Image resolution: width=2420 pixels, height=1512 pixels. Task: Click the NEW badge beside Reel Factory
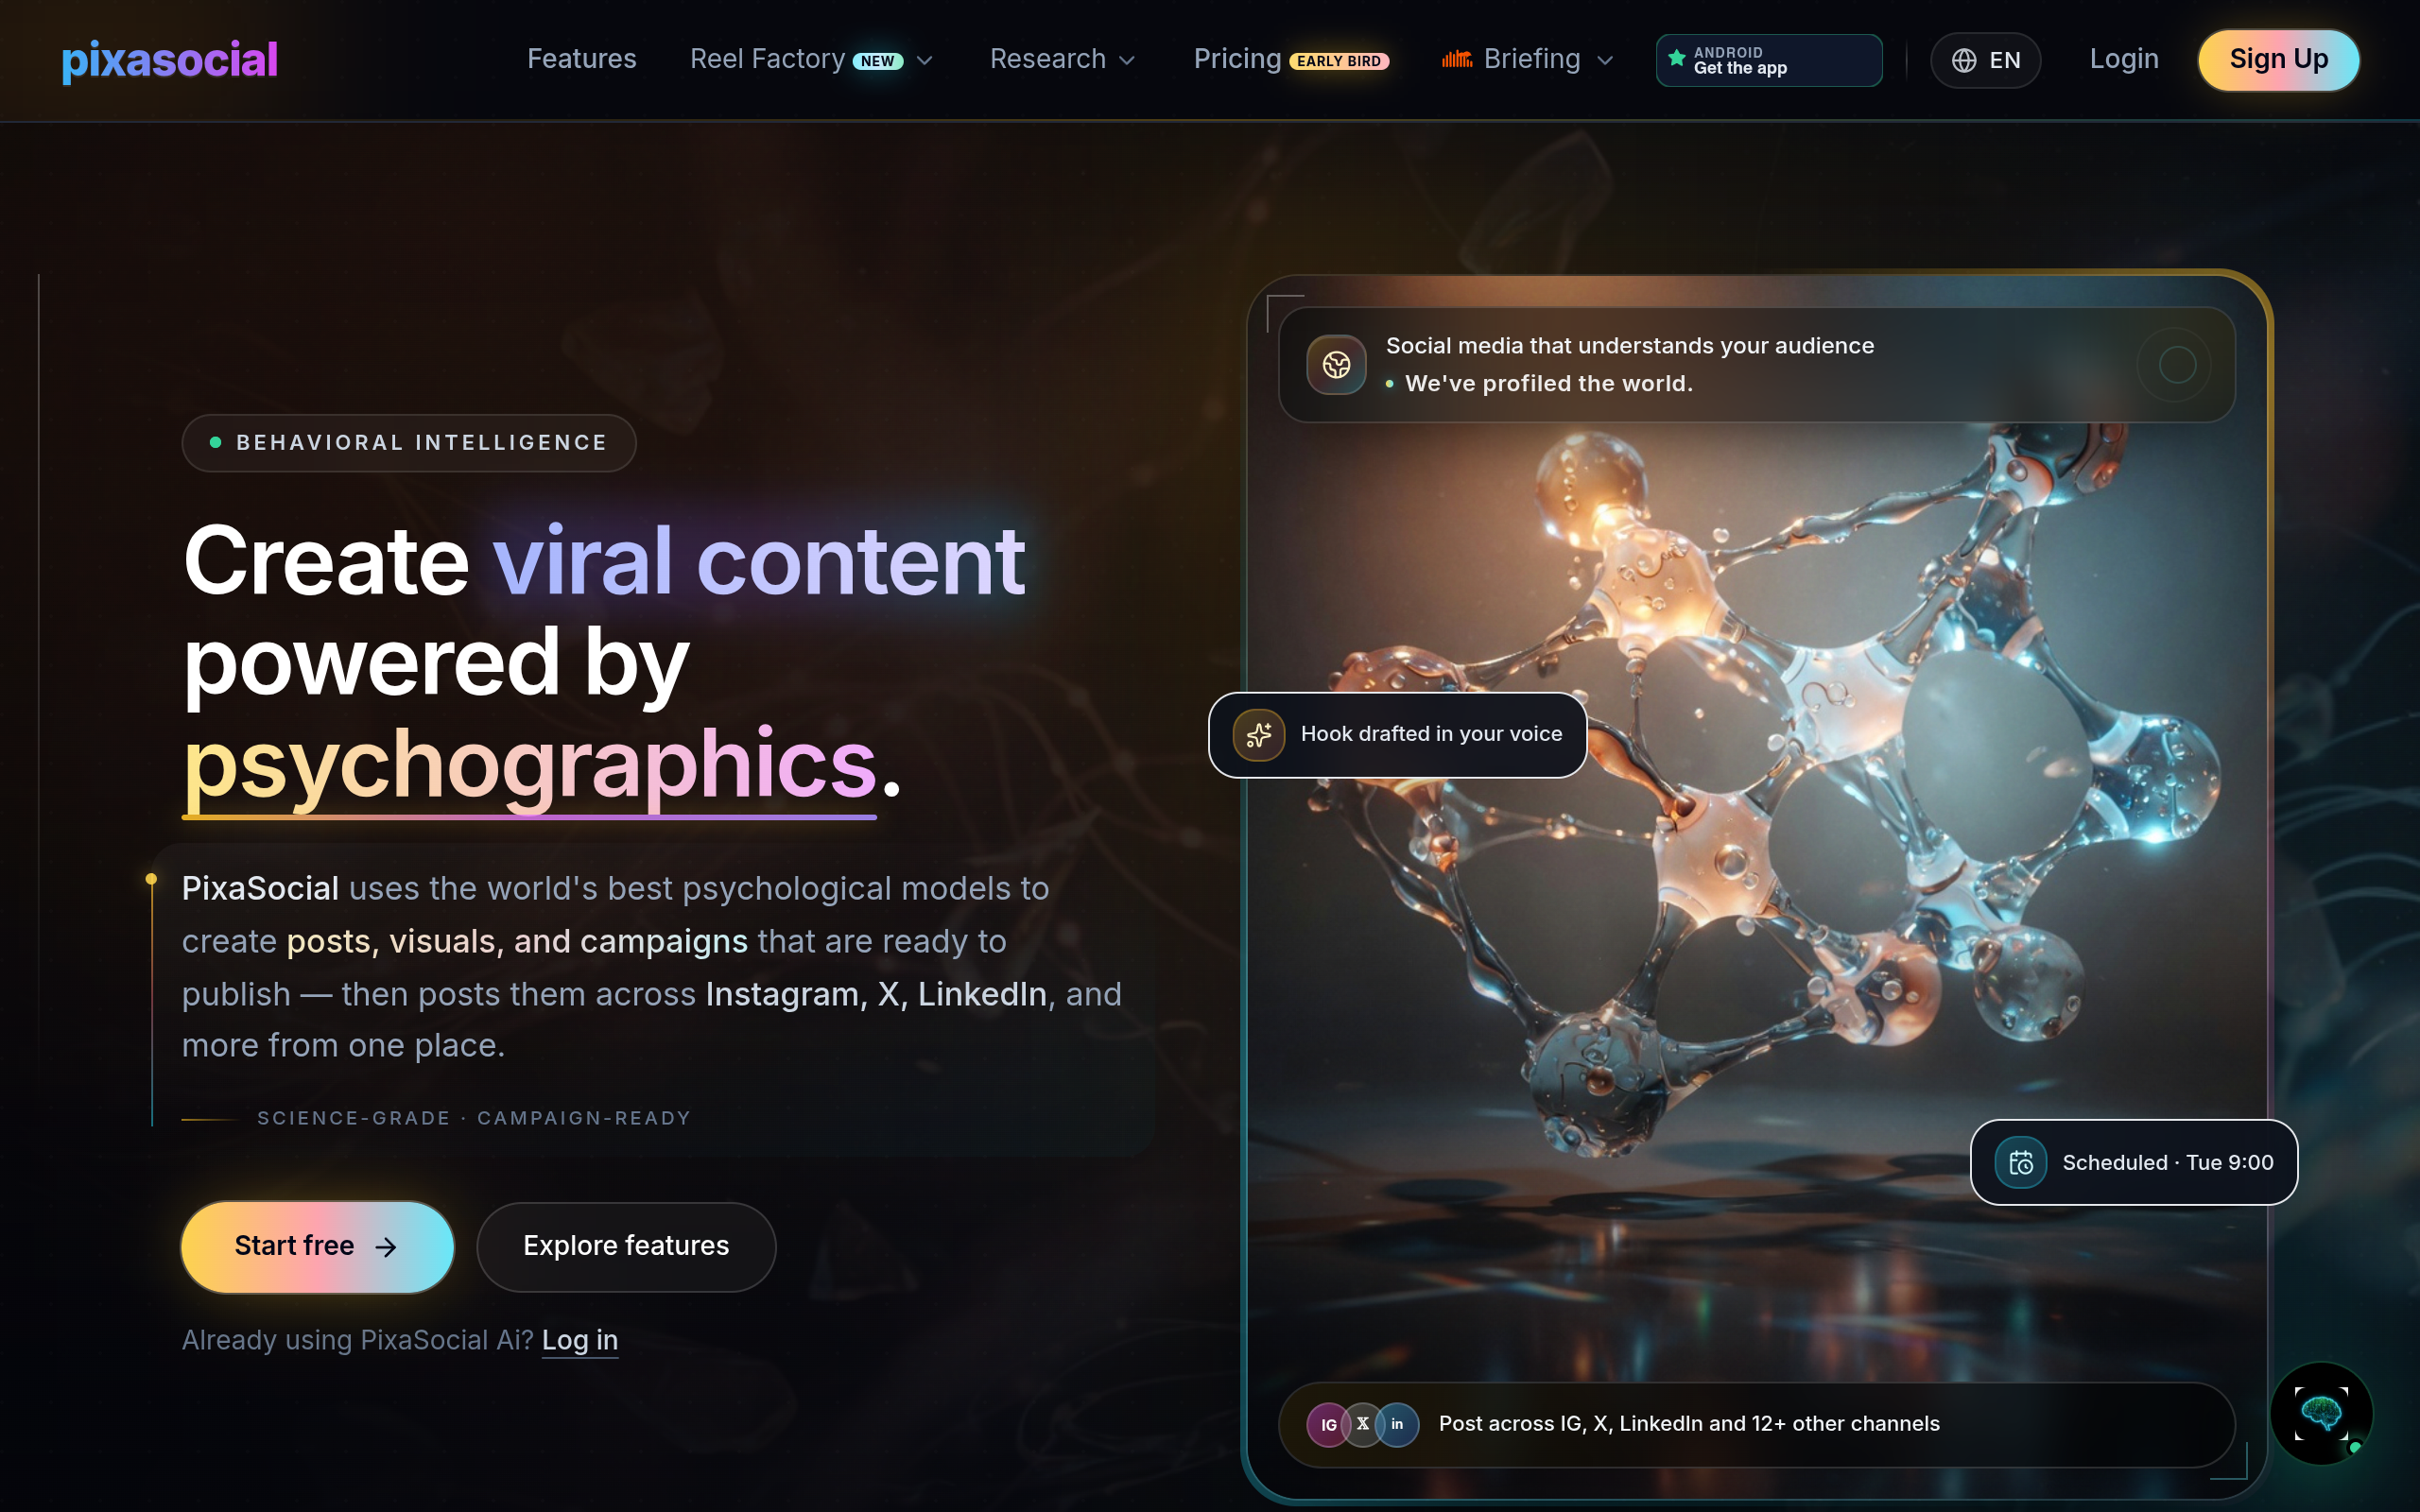pyautogui.click(x=878, y=61)
